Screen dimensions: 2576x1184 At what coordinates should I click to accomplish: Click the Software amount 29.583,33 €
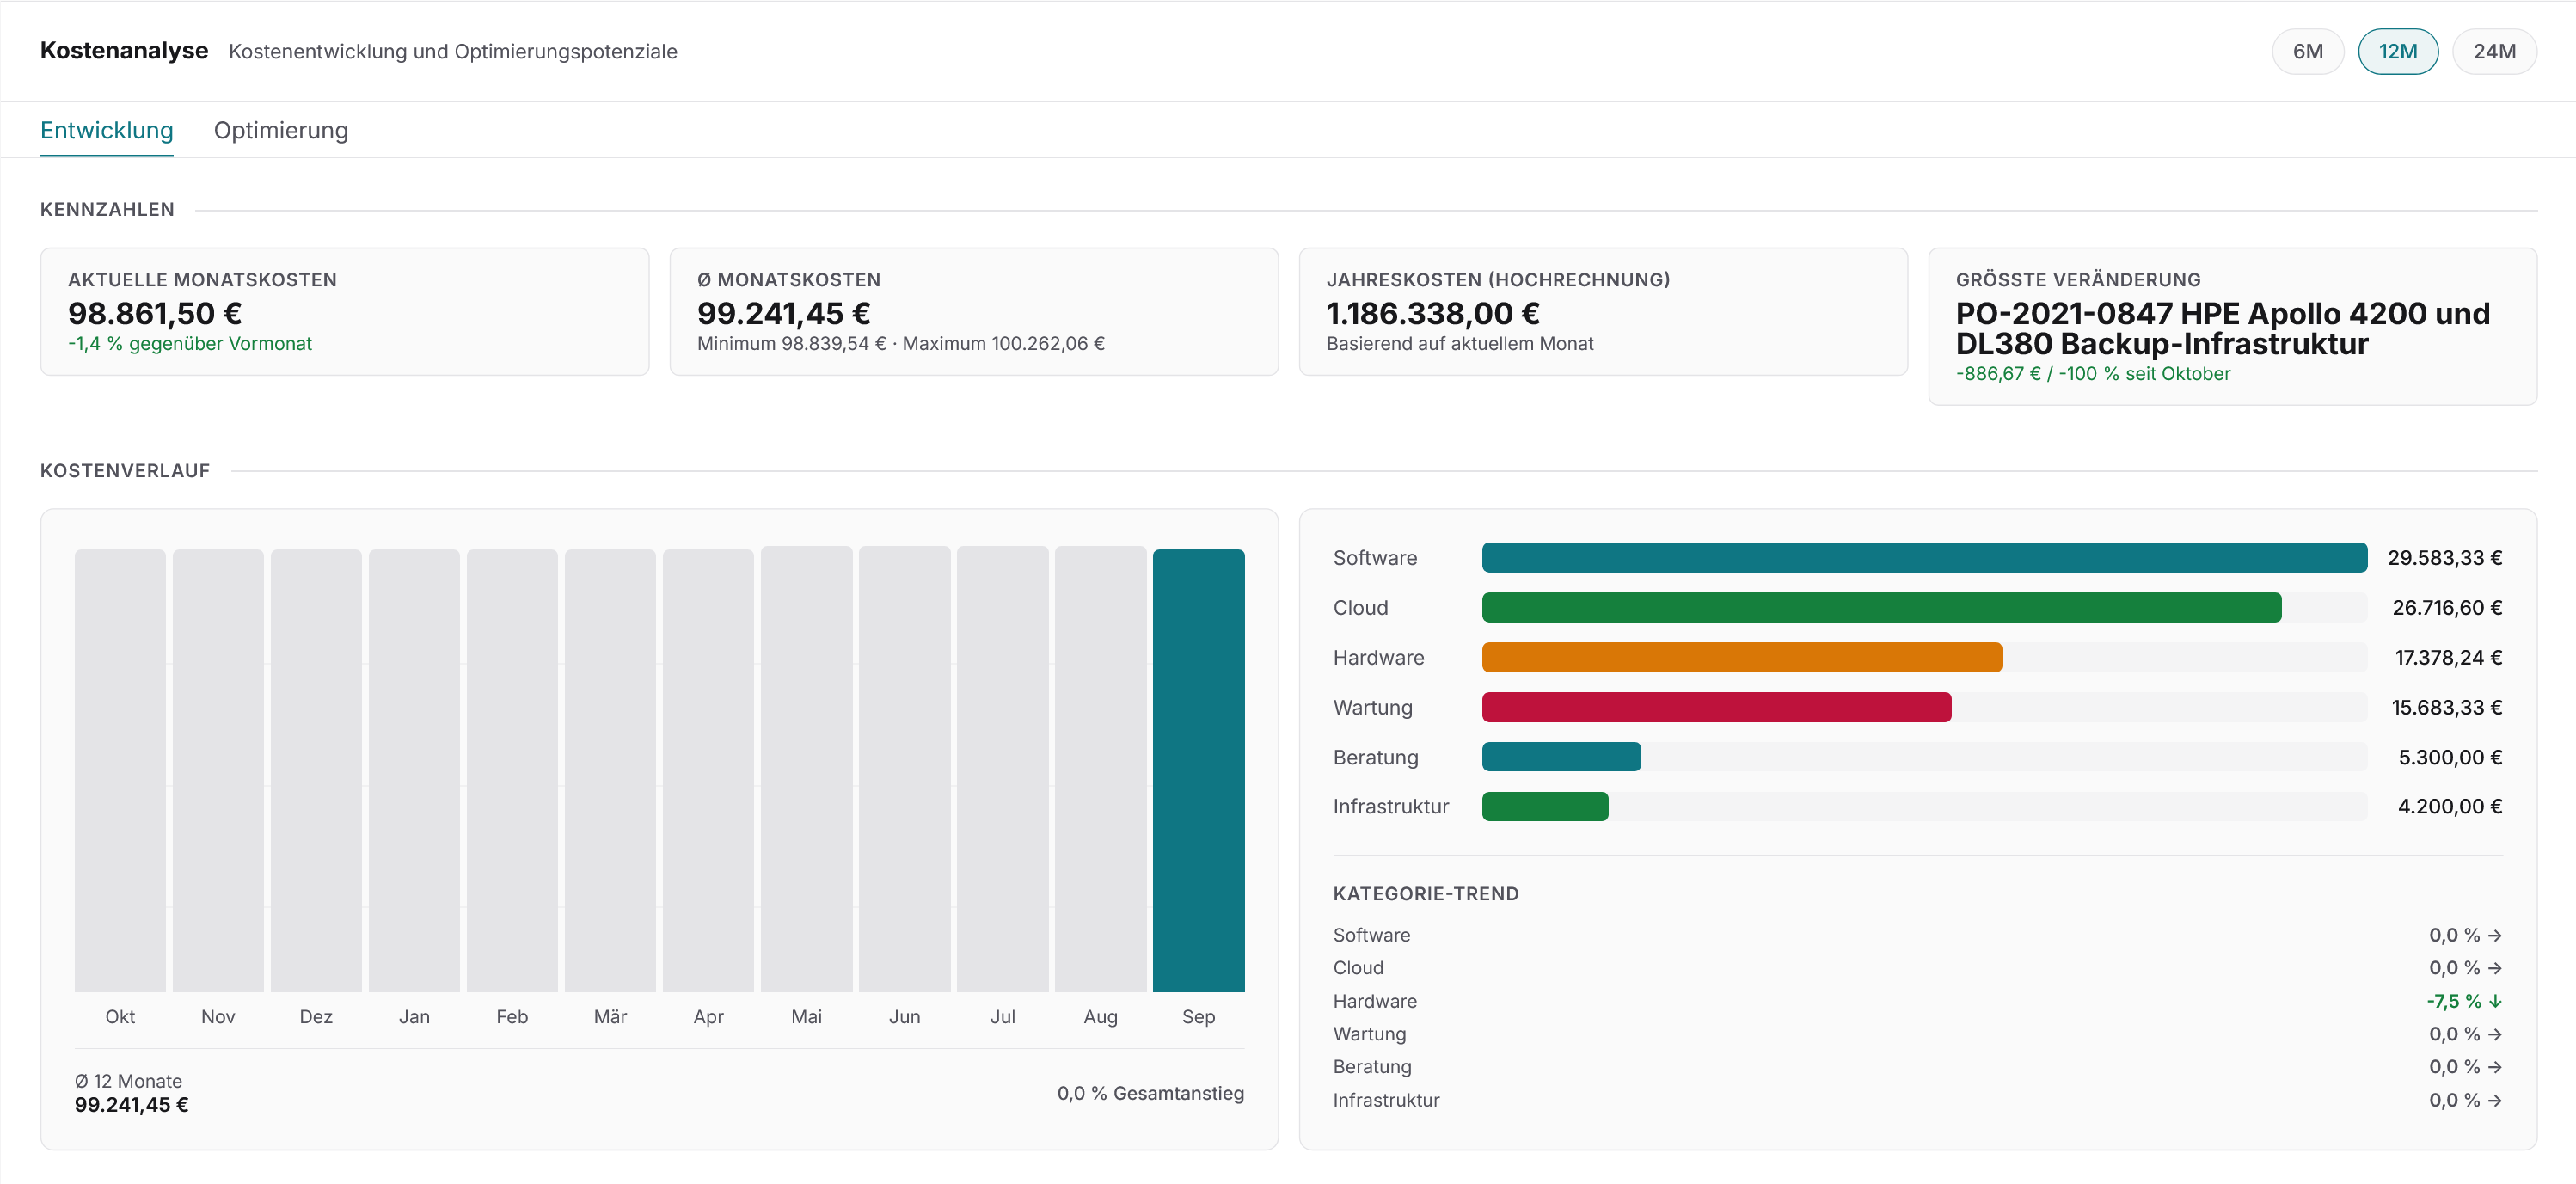(x=2445, y=557)
